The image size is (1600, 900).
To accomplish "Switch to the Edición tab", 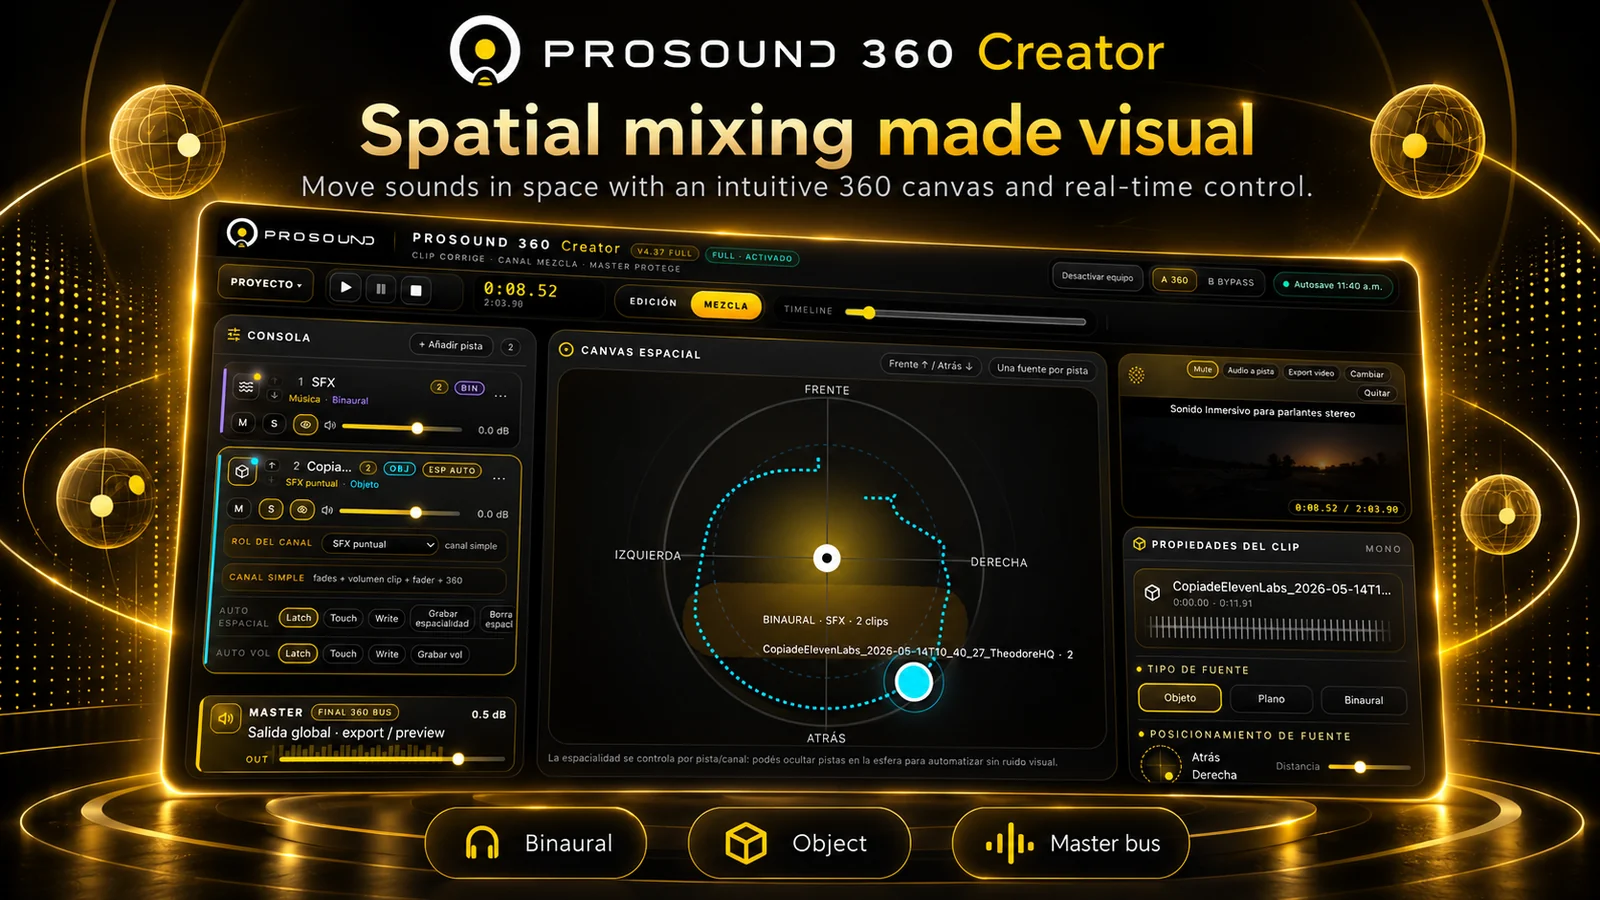I will pos(653,301).
